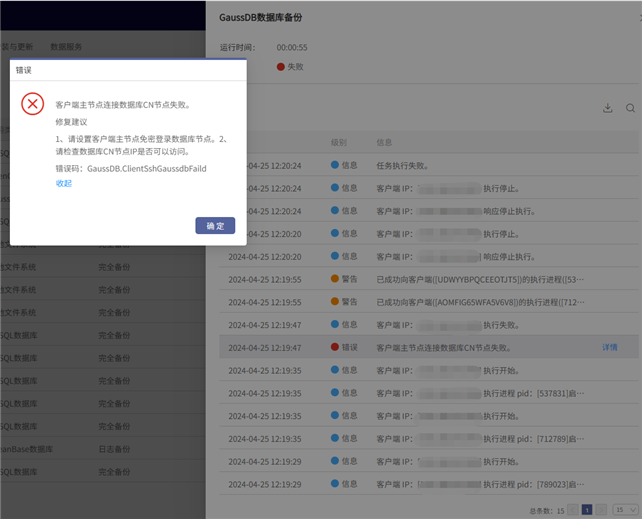Select page 1 in log pagination
Image resolution: width=643 pixels, height=521 pixels.
[x=587, y=510]
